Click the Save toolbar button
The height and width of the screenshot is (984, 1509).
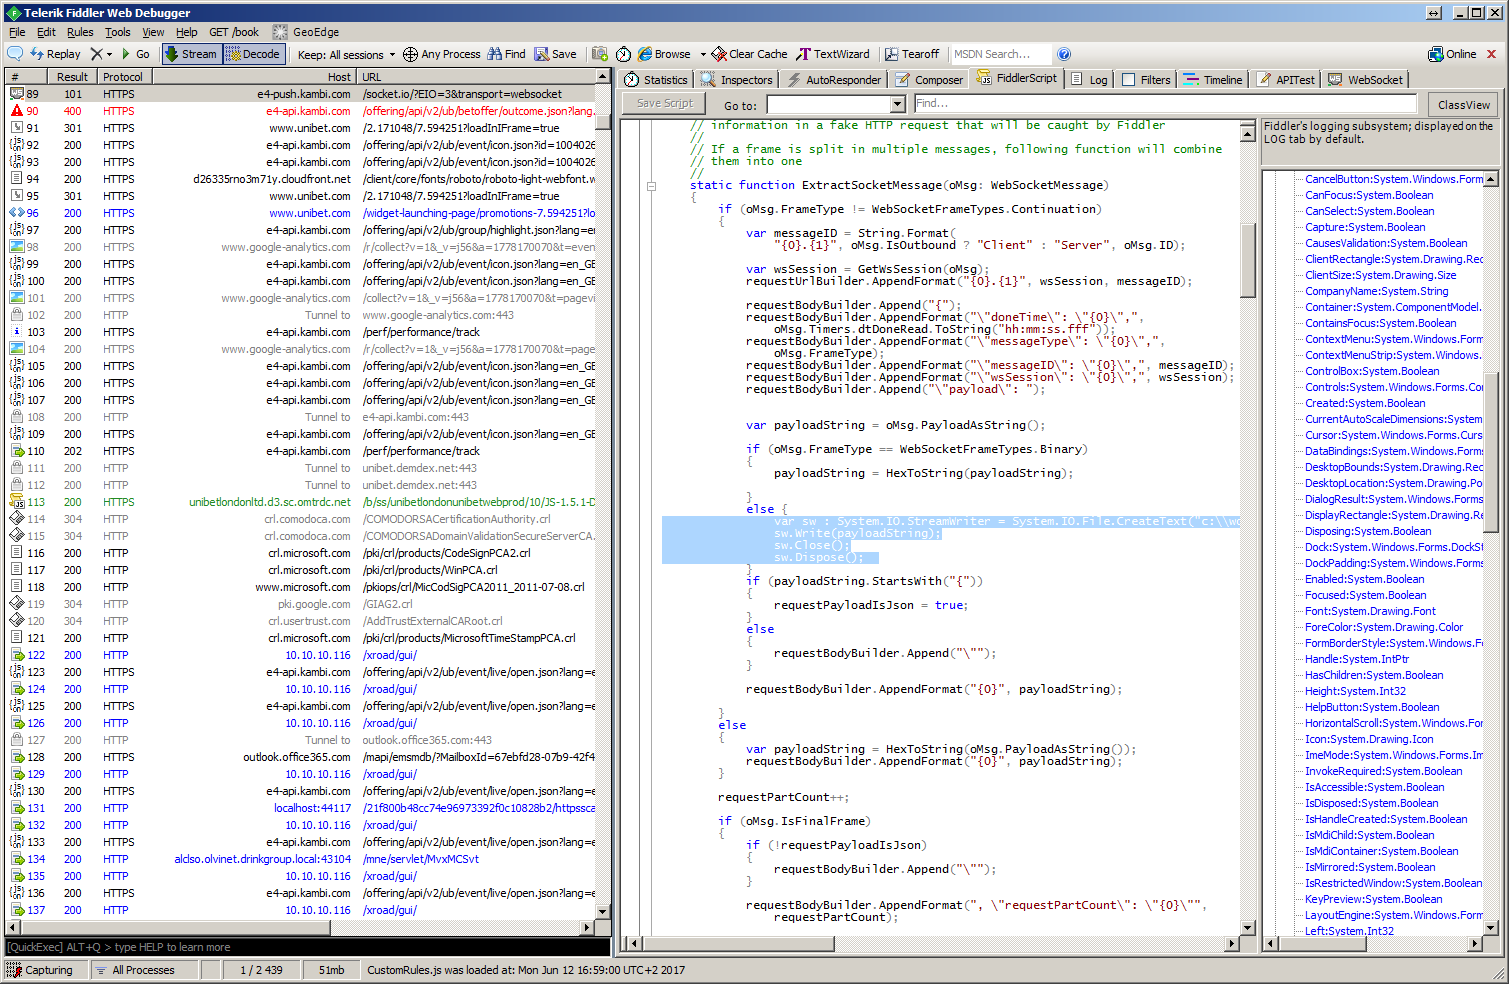click(x=555, y=54)
